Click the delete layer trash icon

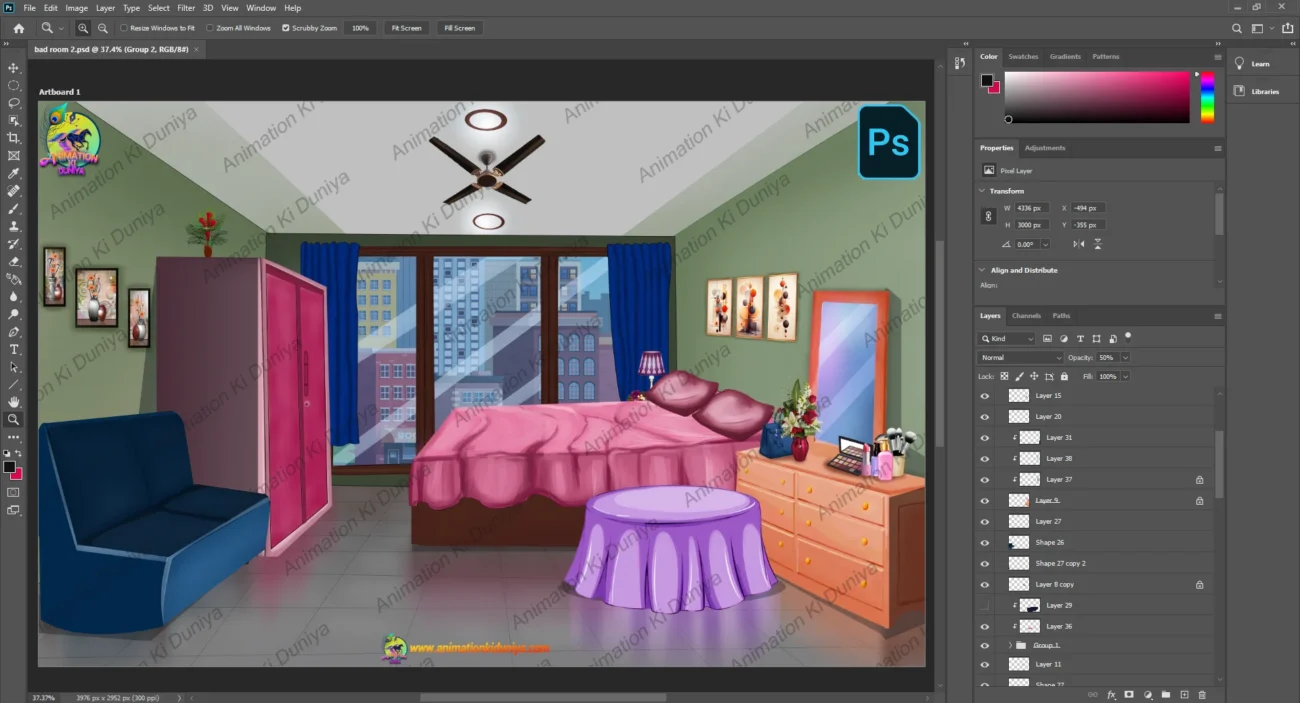(x=1202, y=694)
